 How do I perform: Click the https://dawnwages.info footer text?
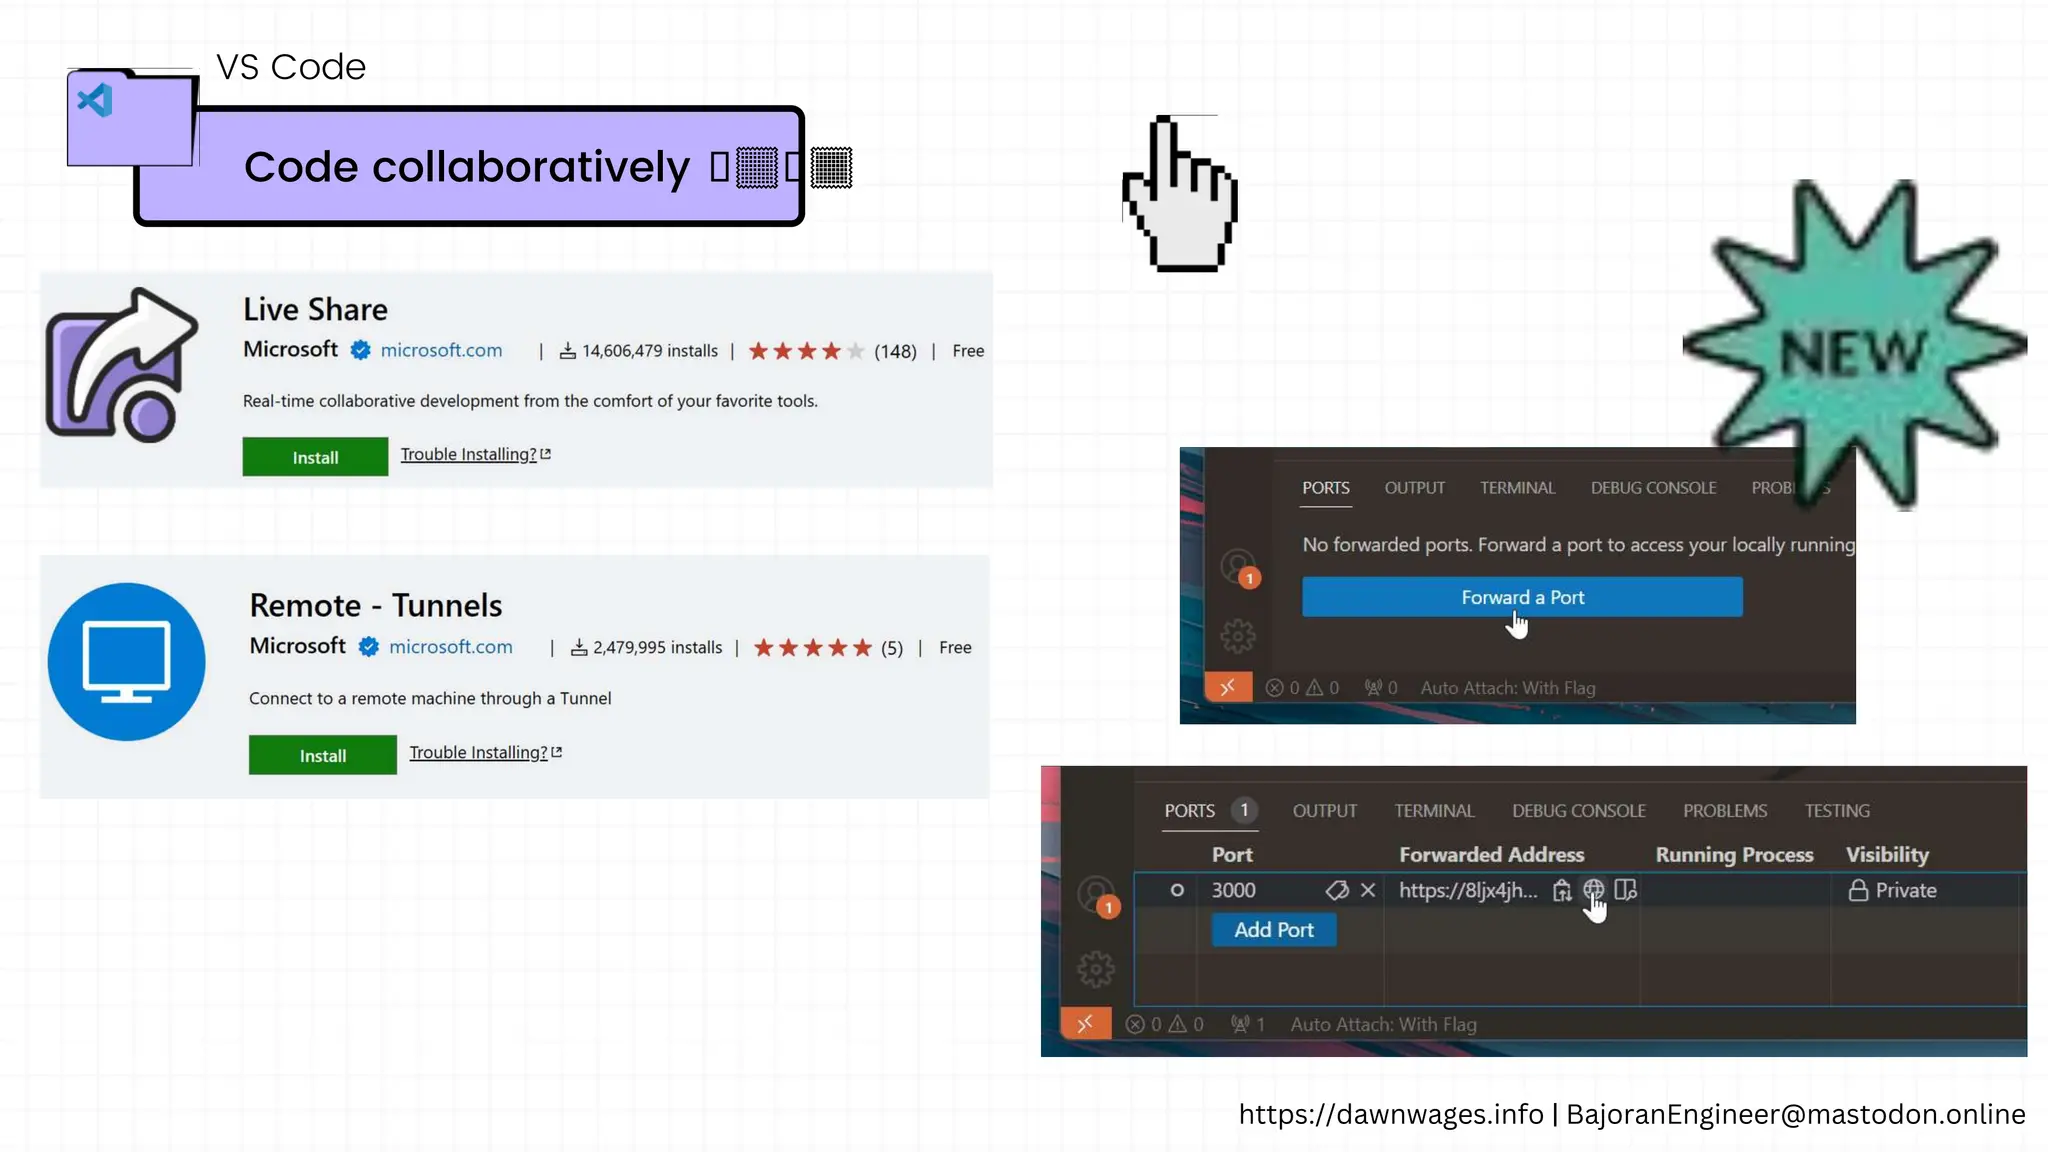(1391, 1114)
